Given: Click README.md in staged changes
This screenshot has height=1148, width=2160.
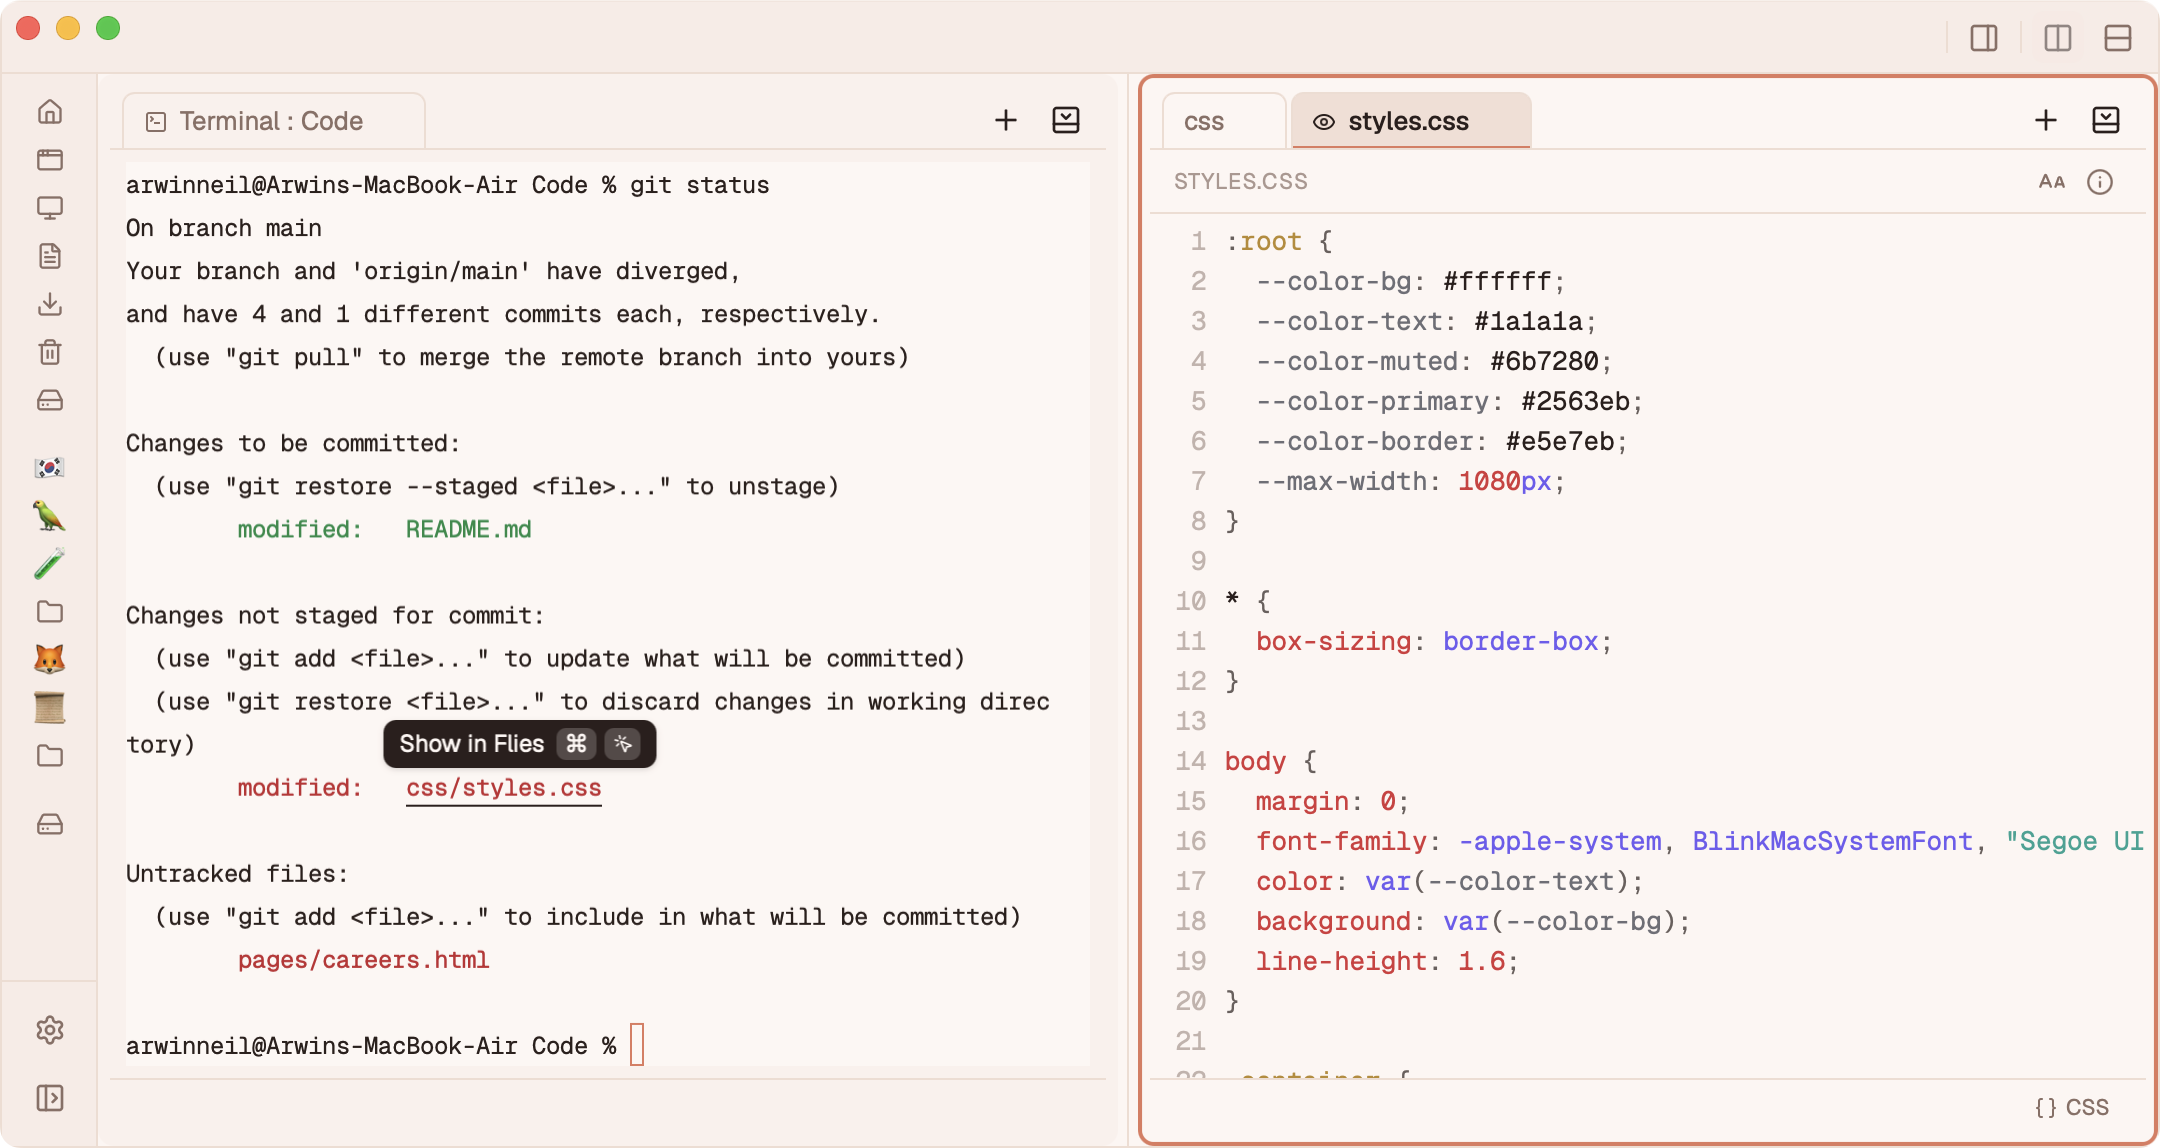Looking at the screenshot, I should click(x=468, y=529).
